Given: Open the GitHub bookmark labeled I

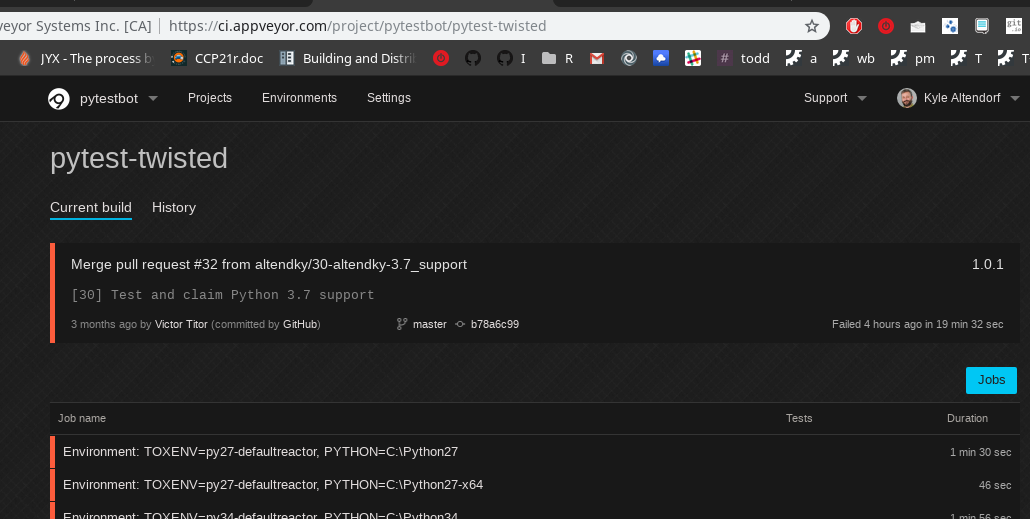Looking at the screenshot, I should coord(512,58).
